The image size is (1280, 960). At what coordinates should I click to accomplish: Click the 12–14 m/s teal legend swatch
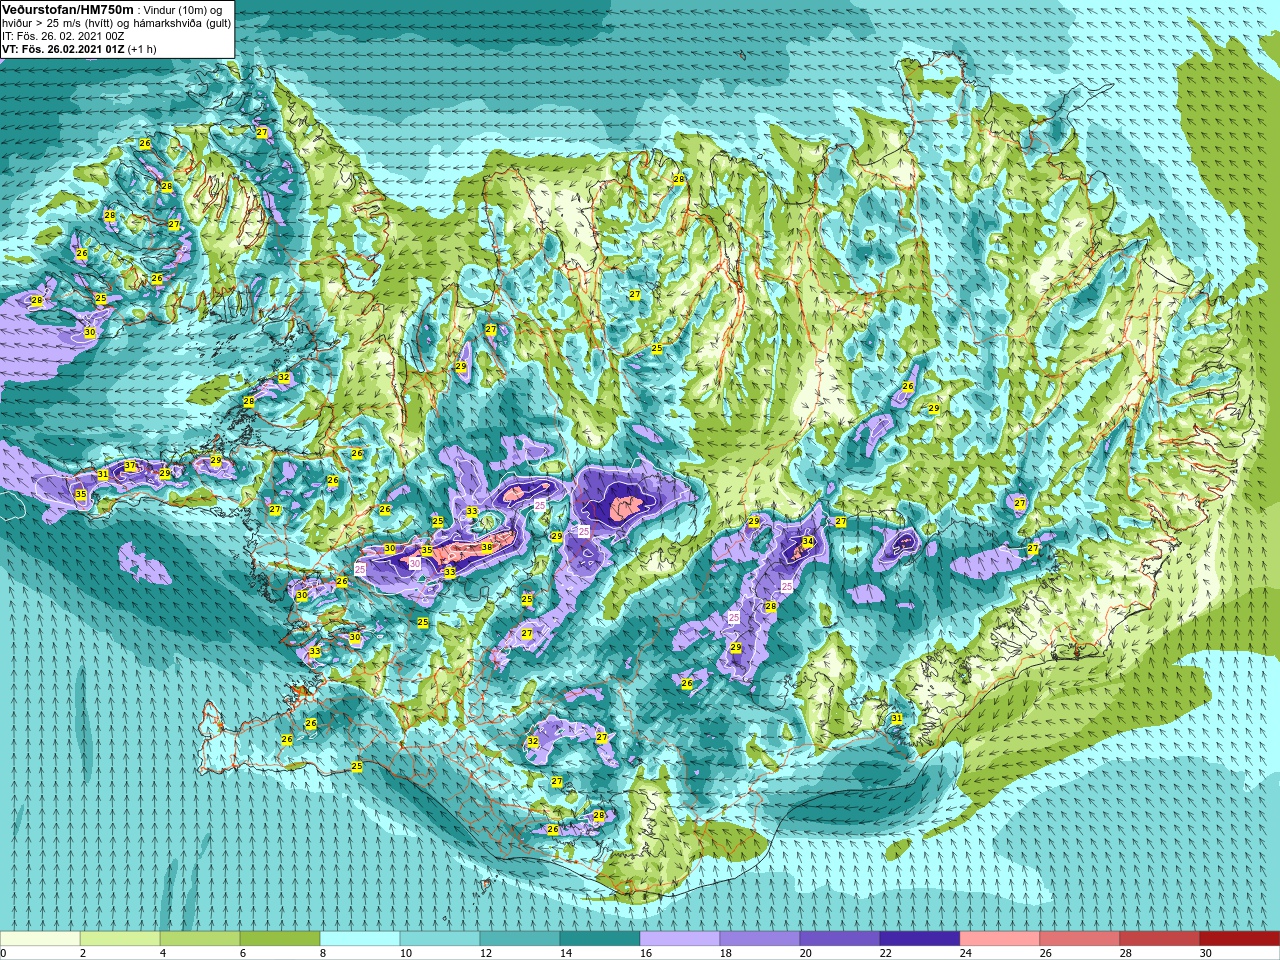pyautogui.click(x=520, y=939)
